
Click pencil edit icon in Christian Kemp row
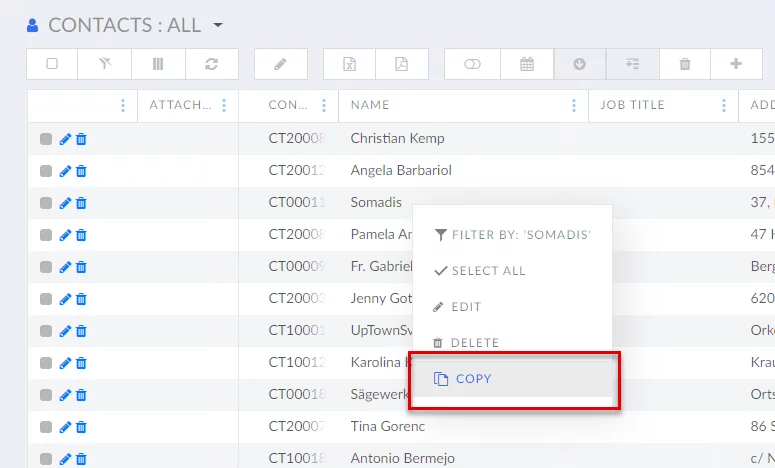65,139
